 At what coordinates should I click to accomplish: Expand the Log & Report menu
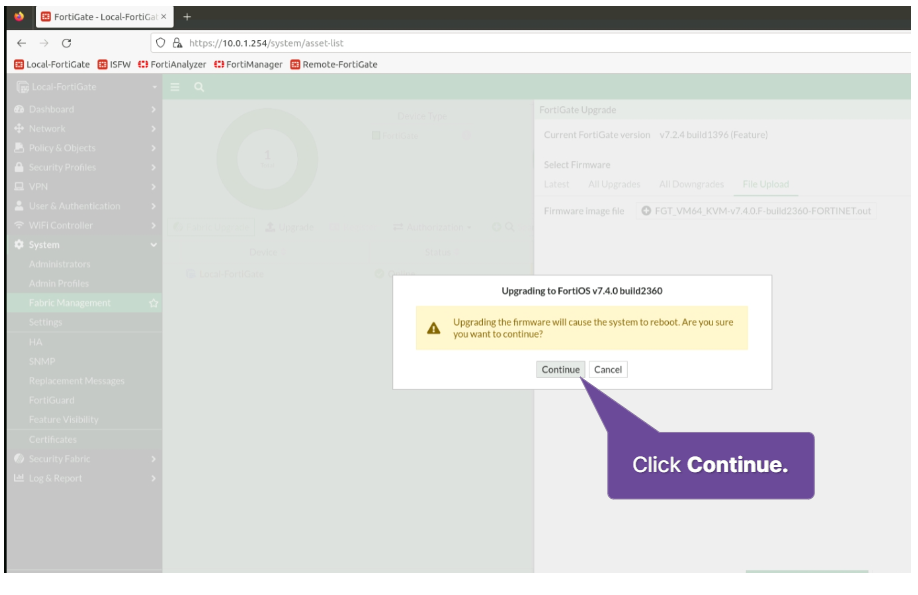pyautogui.click(x=85, y=478)
